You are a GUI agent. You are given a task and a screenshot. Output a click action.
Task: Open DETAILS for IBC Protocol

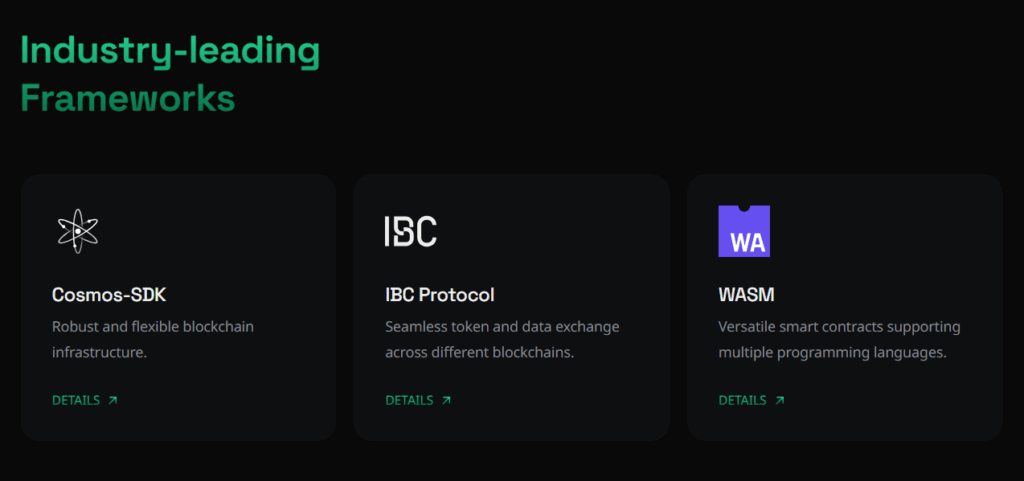[x=409, y=400]
